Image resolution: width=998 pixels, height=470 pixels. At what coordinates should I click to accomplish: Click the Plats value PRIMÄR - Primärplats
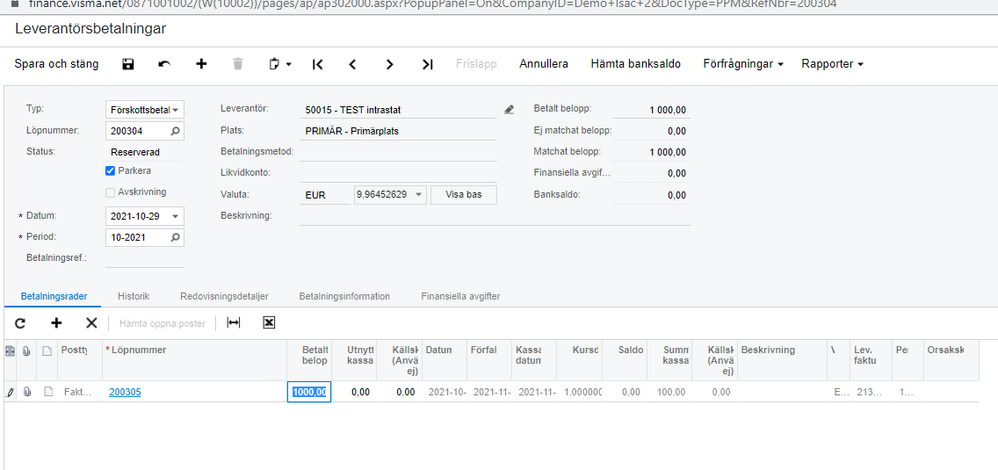pyautogui.click(x=398, y=131)
